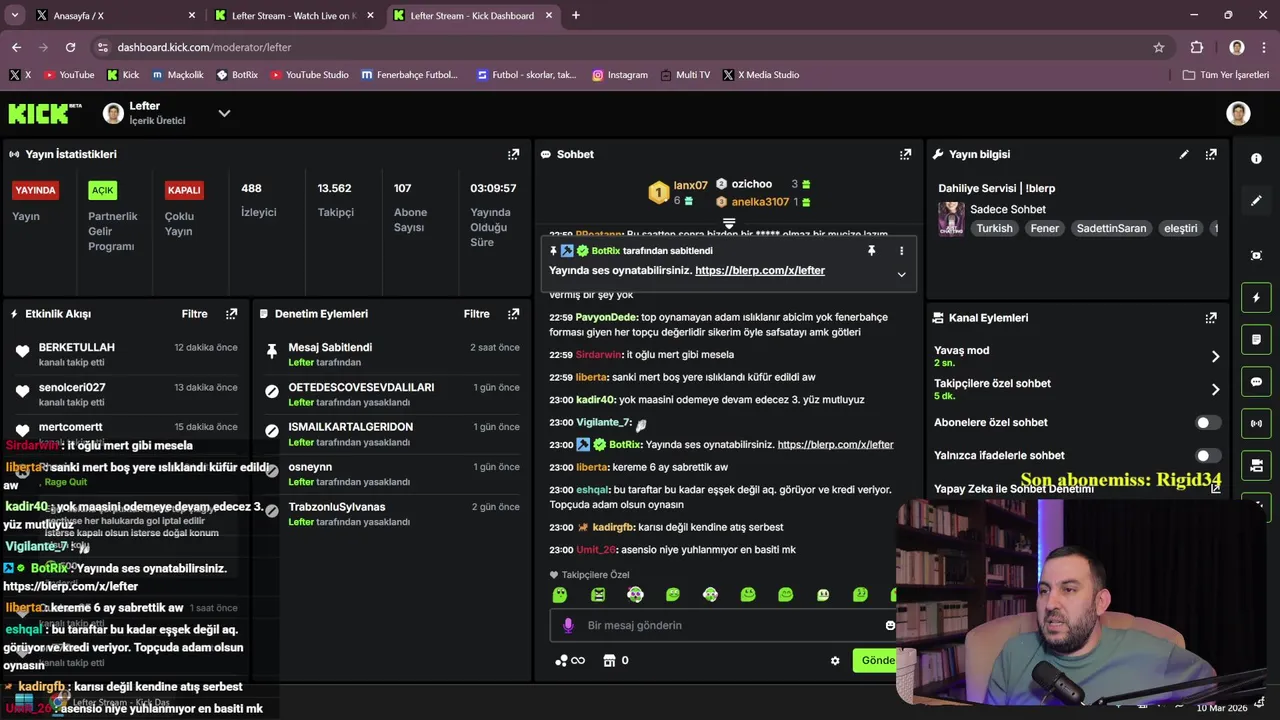The height and width of the screenshot is (720, 1280).
Task: Click the SadettinSaran tag
Action: [x=1111, y=229]
